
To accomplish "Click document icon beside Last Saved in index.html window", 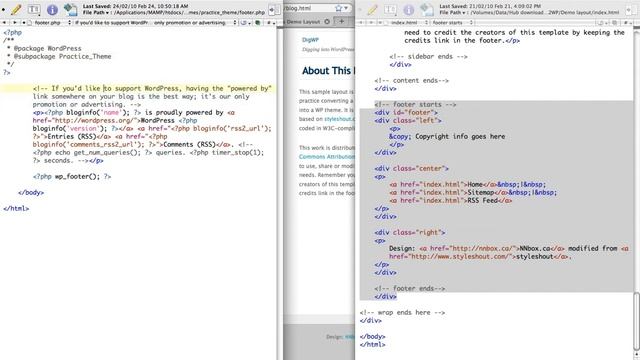I will [x=427, y=9].
